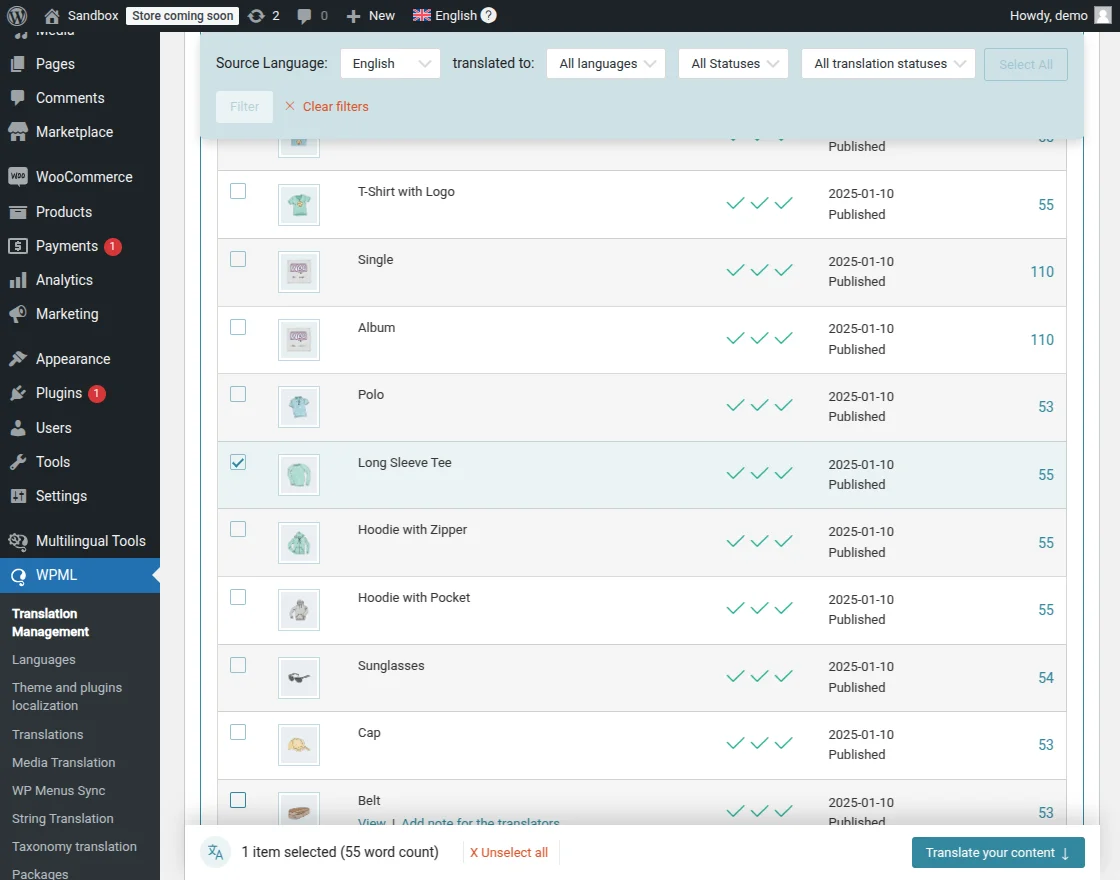Click the Sunglasses product thumbnail
Viewport: 1120px width, 880px height.
pyautogui.click(x=299, y=678)
